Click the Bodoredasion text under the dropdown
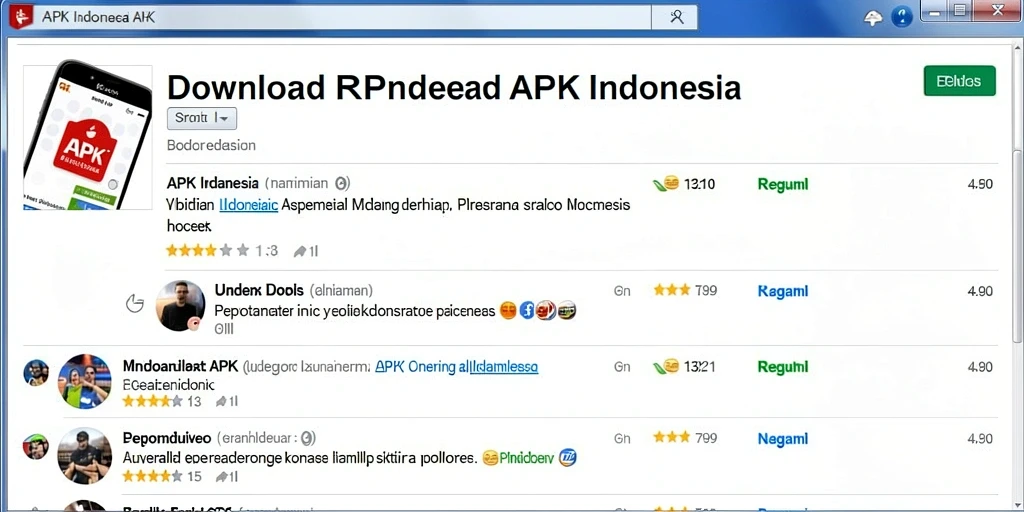Image resolution: width=1024 pixels, height=512 pixels. [x=212, y=145]
